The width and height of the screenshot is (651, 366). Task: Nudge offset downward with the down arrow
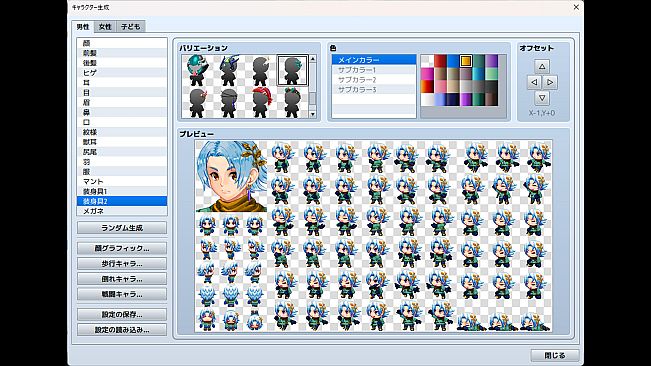(542, 98)
